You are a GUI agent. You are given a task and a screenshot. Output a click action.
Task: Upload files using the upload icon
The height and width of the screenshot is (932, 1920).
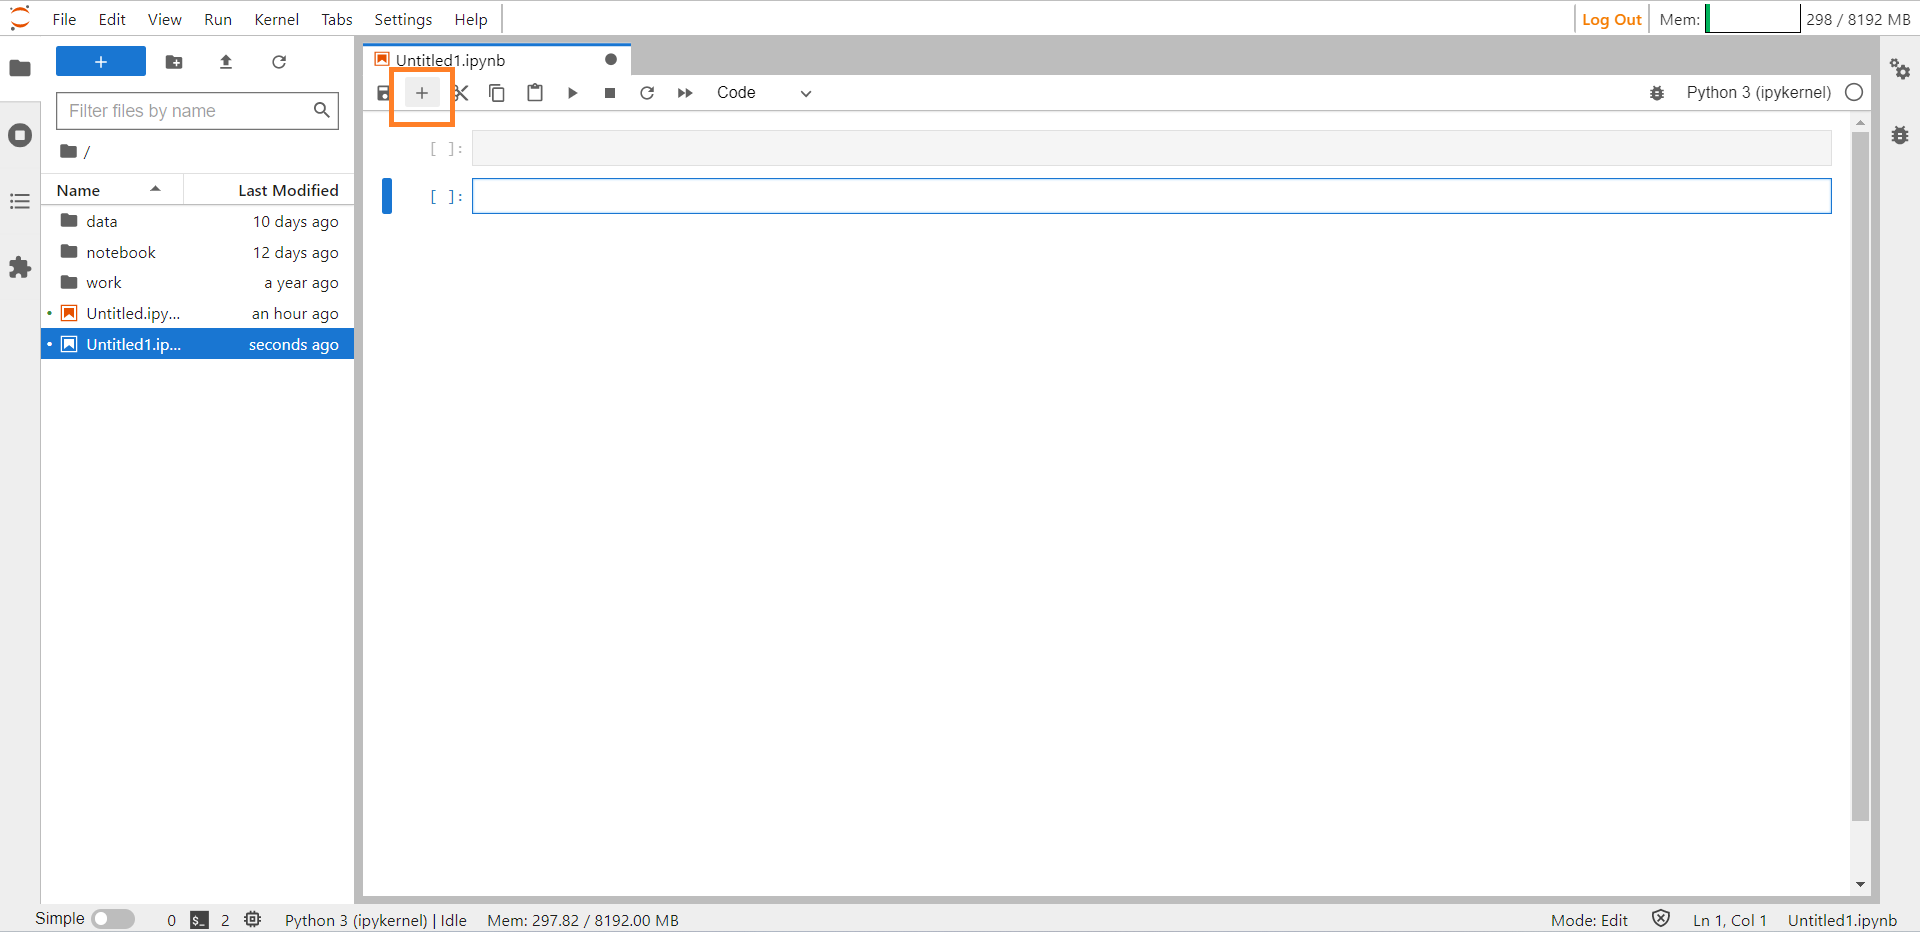[226, 62]
